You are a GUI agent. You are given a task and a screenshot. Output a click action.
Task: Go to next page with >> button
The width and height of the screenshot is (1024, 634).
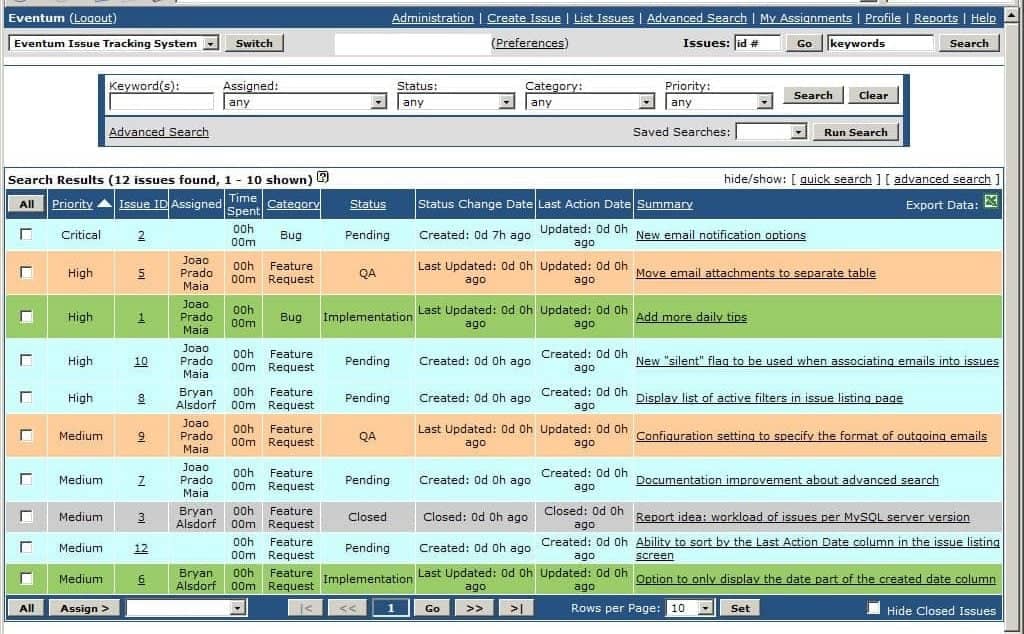(x=474, y=608)
